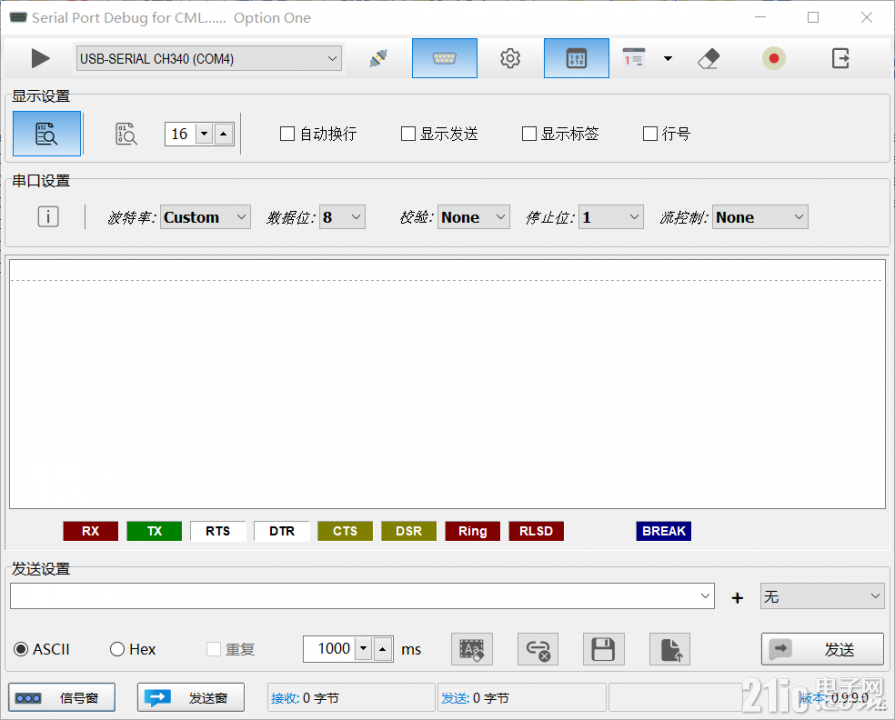Enable the 显示发送 checkbox

pyautogui.click(x=408, y=134)
